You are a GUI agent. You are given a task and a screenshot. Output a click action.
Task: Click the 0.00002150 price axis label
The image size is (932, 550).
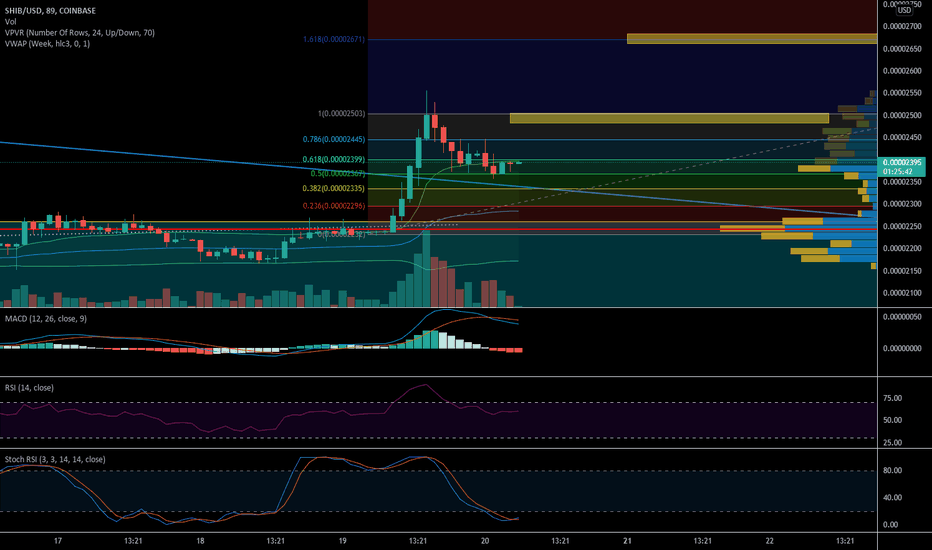(x=902, y=271)
